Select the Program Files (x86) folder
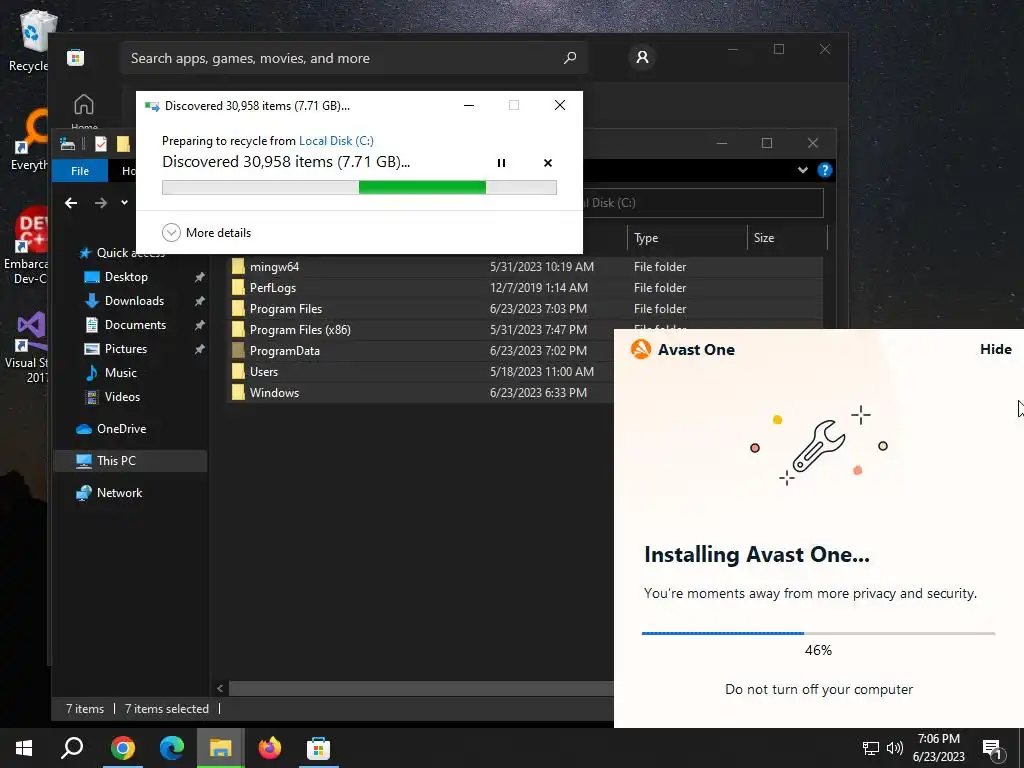This screenshot has height=768, width=1024. pyautogui.click(x=300, y=330)
